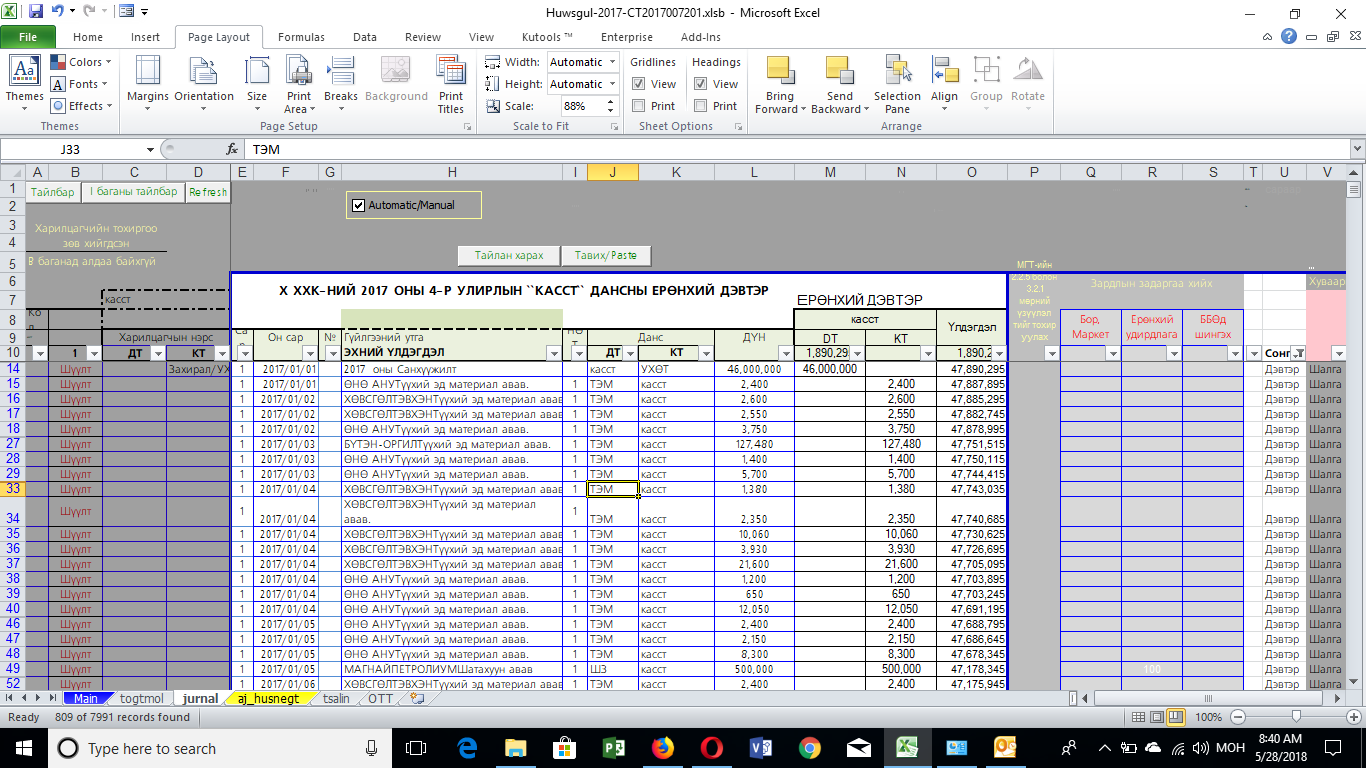Toggle the Automatic/Manual checkbox

[359, 205]
